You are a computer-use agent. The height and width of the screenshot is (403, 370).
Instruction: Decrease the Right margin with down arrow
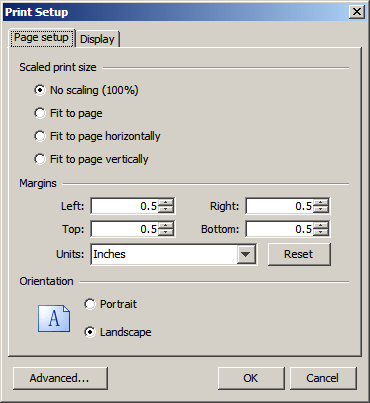click(x=321, y=209)
